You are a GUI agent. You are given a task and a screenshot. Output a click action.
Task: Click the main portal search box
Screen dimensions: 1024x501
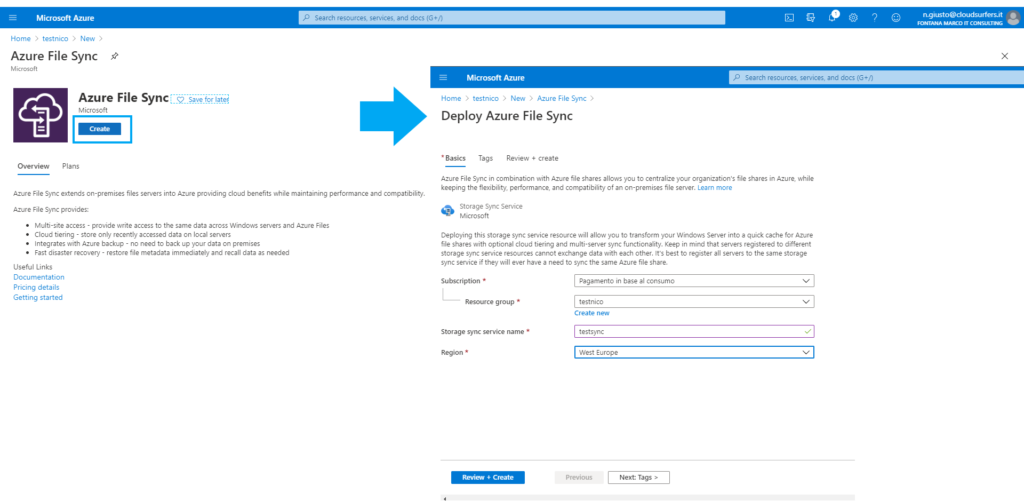tap(511, 18)
